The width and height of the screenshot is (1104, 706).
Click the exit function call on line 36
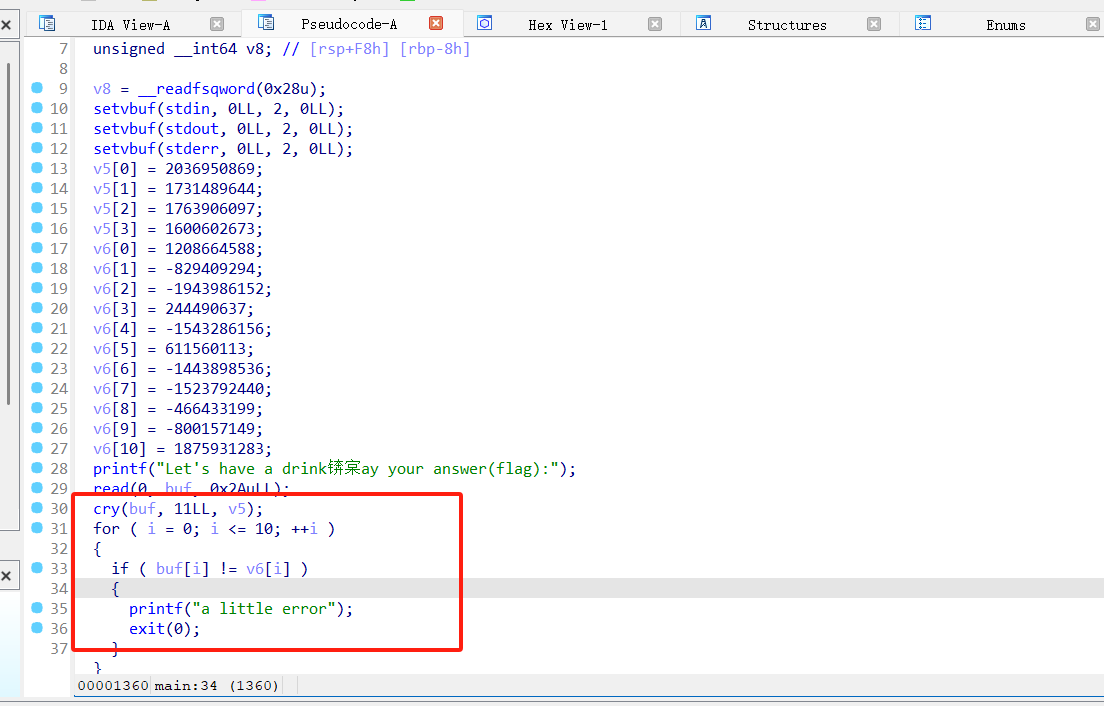coord(146,628)
